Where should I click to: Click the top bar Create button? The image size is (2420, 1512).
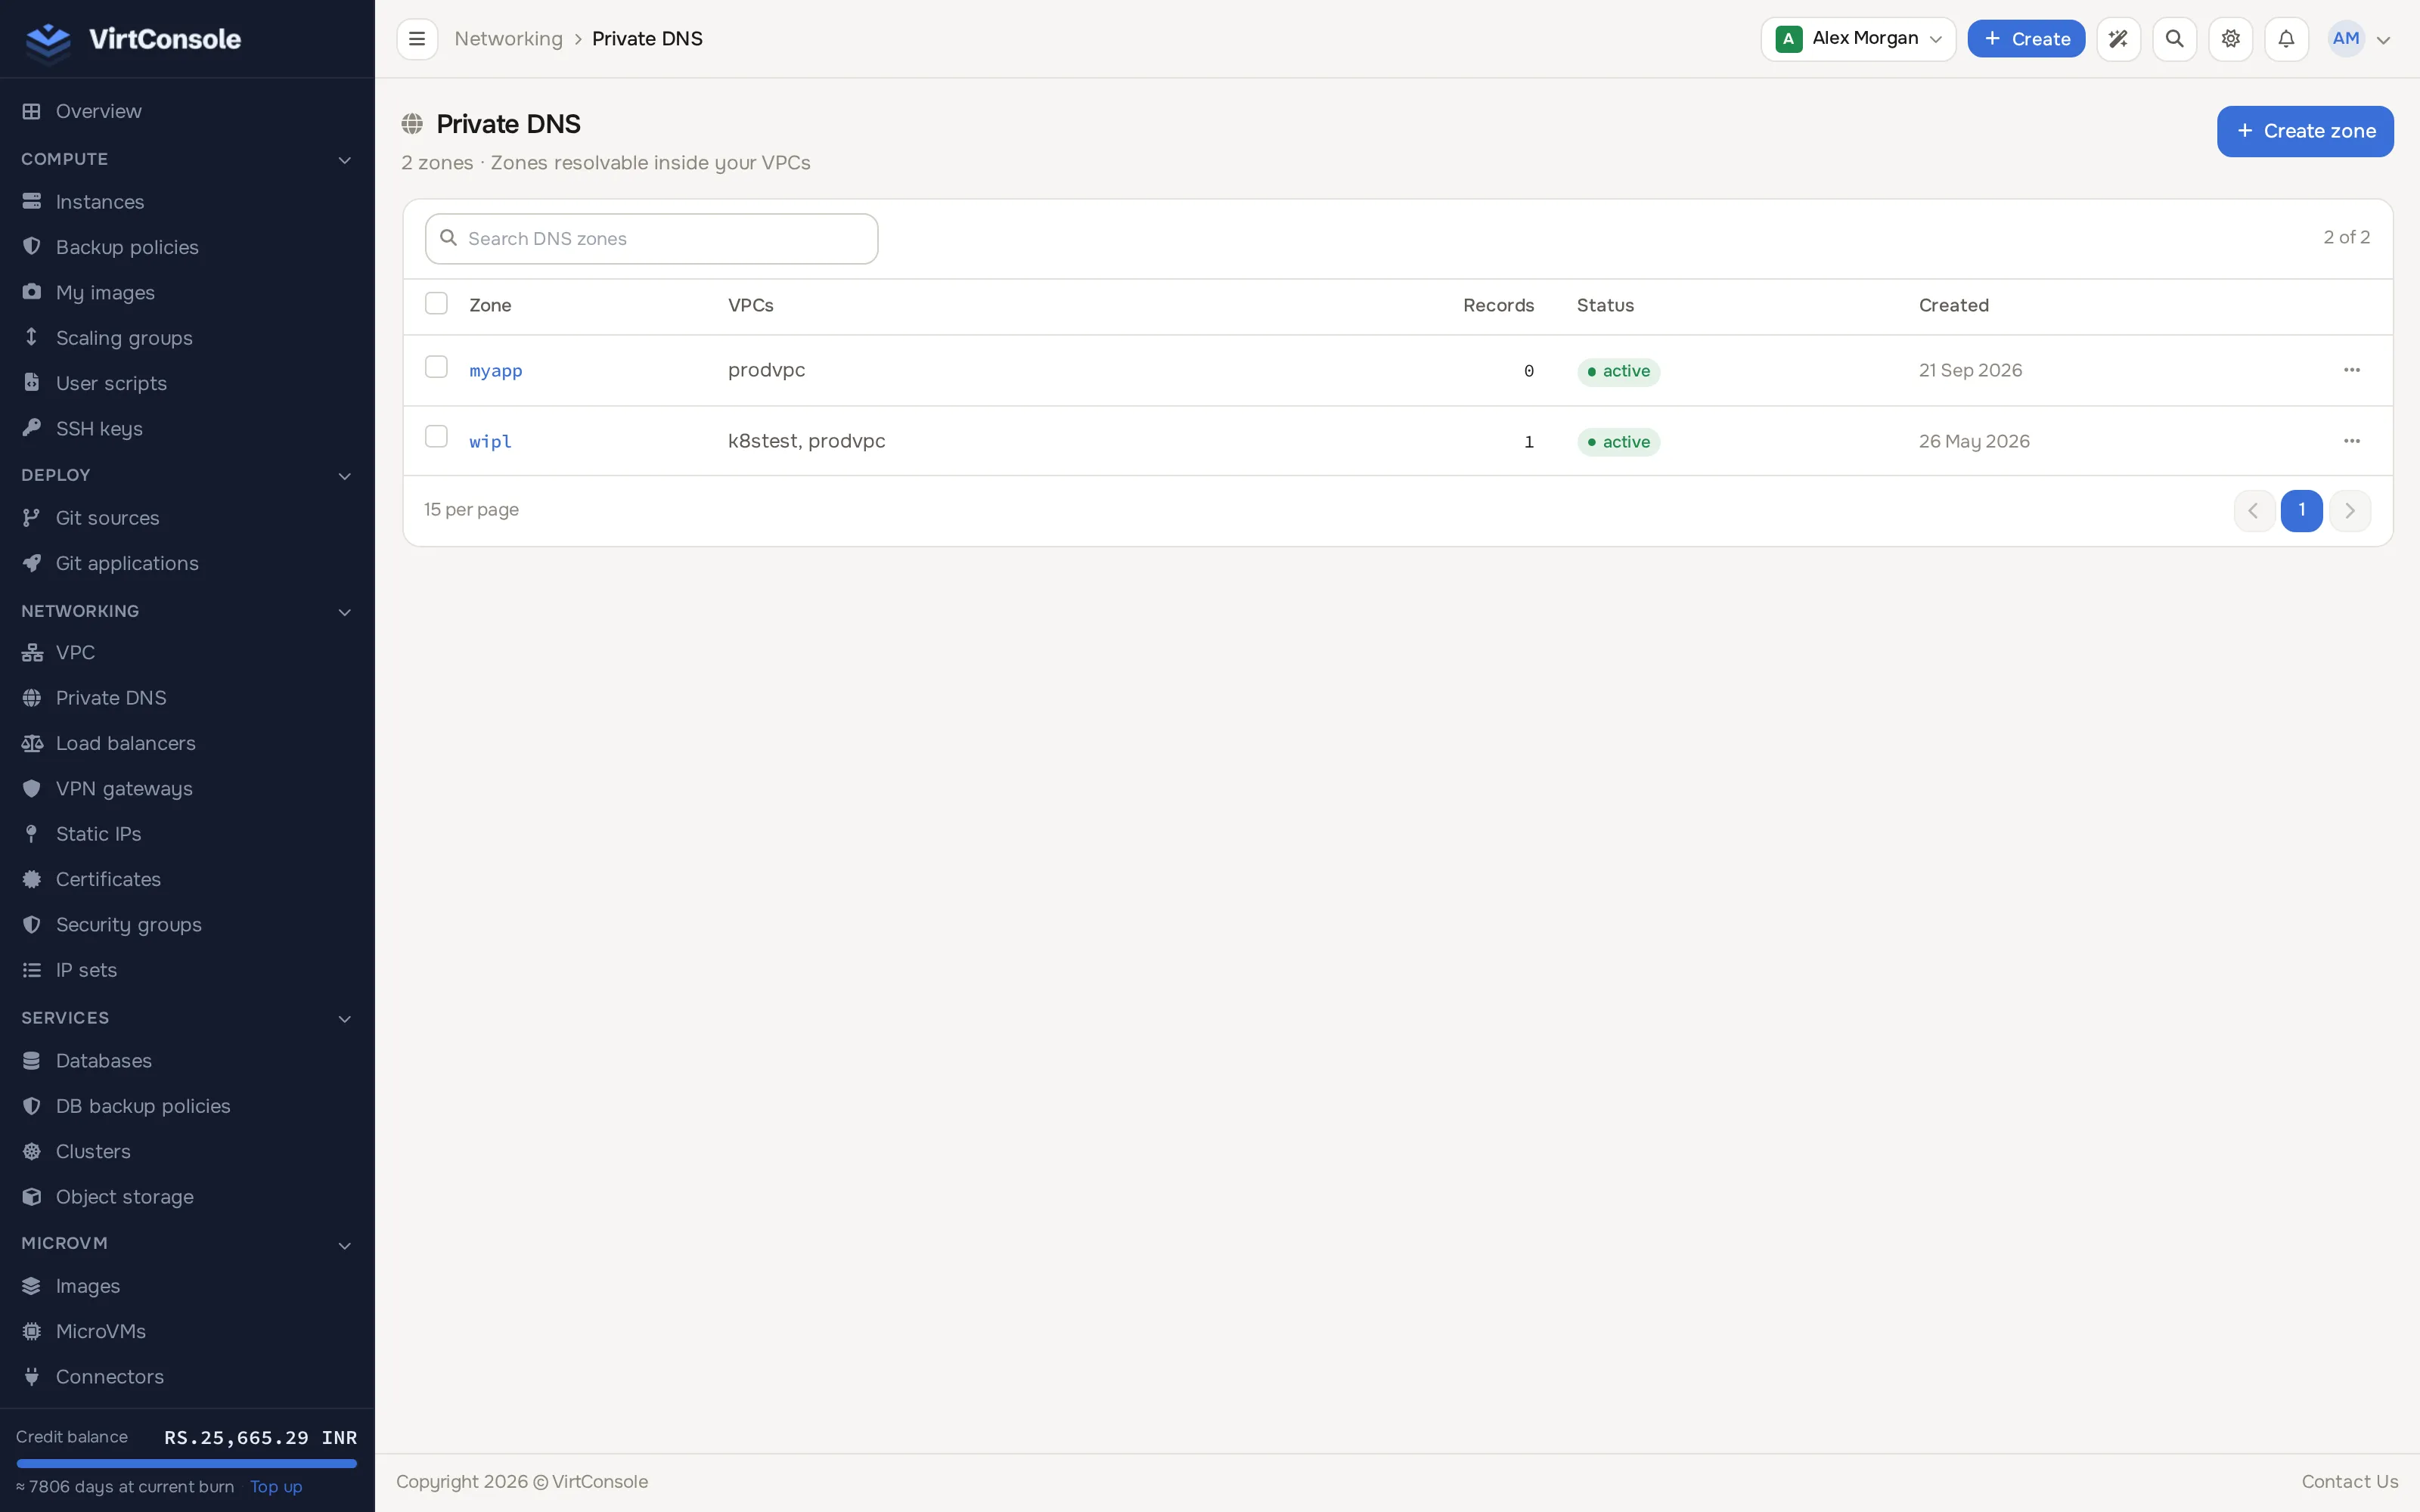point(2026,39)
